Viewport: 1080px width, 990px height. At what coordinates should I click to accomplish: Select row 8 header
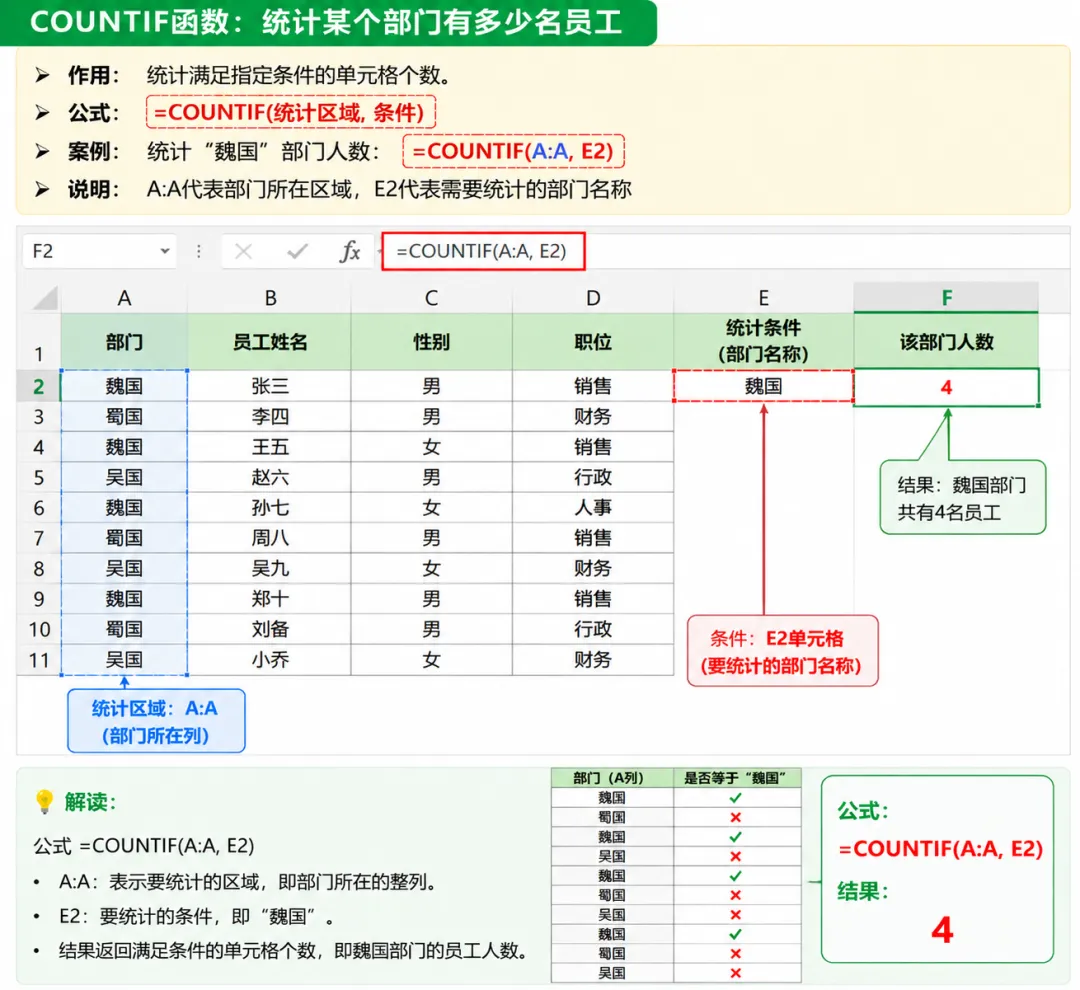pyautogui.click(x=39, y=568)
